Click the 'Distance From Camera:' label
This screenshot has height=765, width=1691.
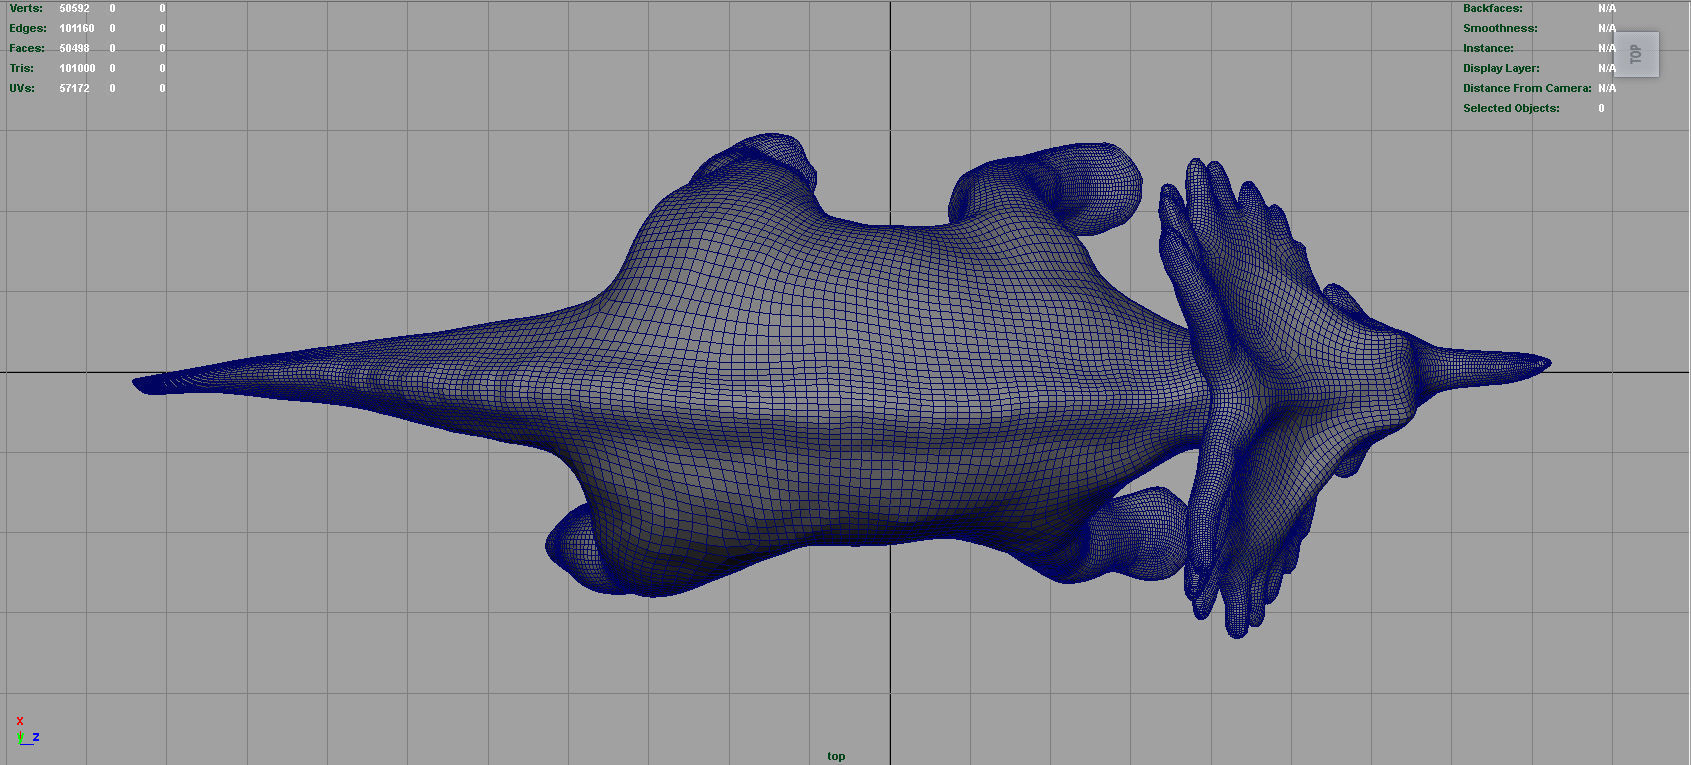click(1527, 88)
